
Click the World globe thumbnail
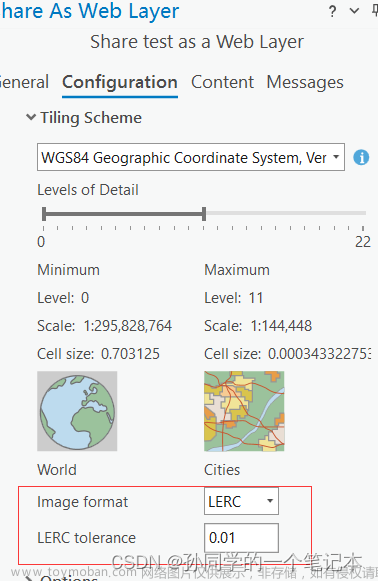[77, 411]
